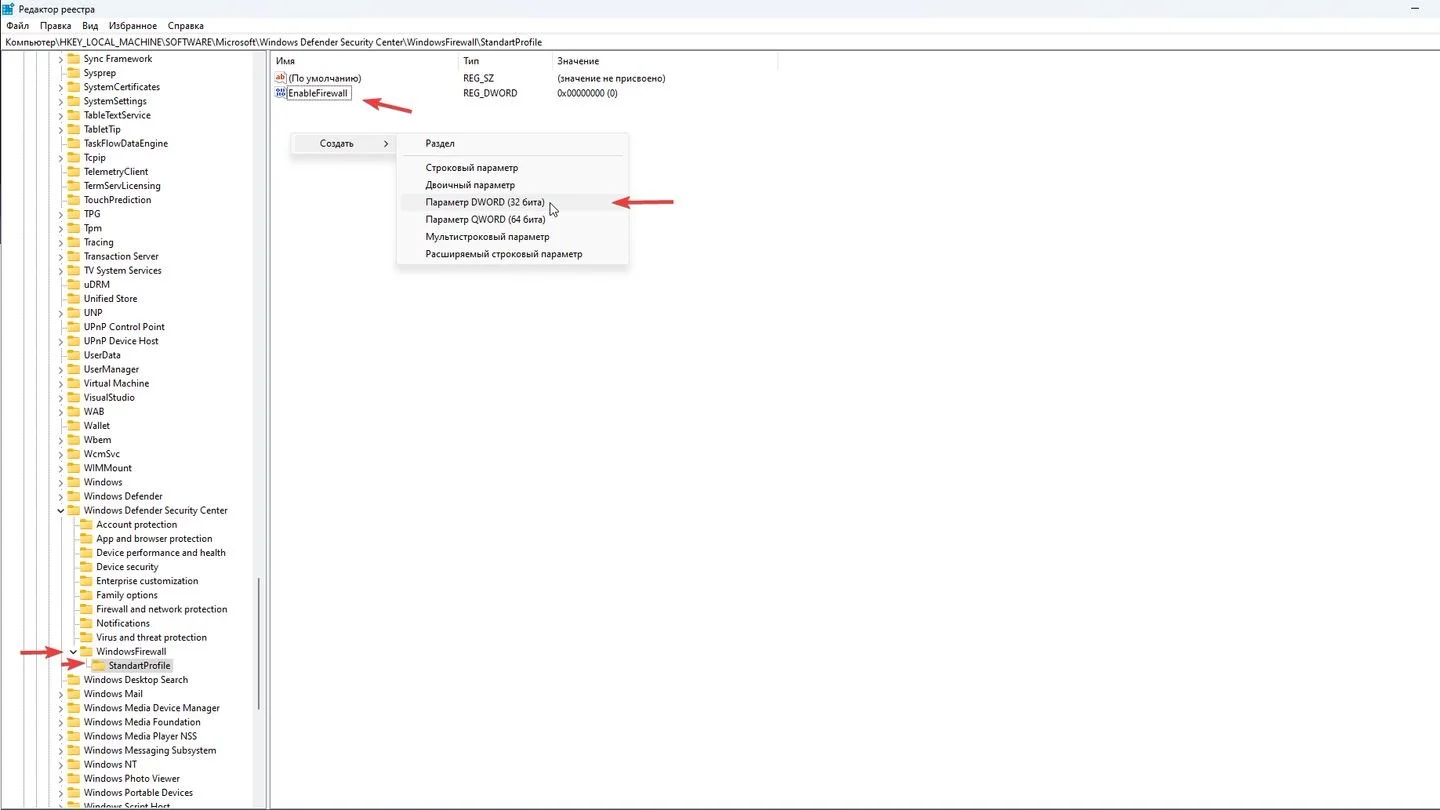Viewport: 1440px width, 810px height.
Task: Select the EnableFirewall DWORD value icon
Action: pyautogui.click(x=280, y=93)
